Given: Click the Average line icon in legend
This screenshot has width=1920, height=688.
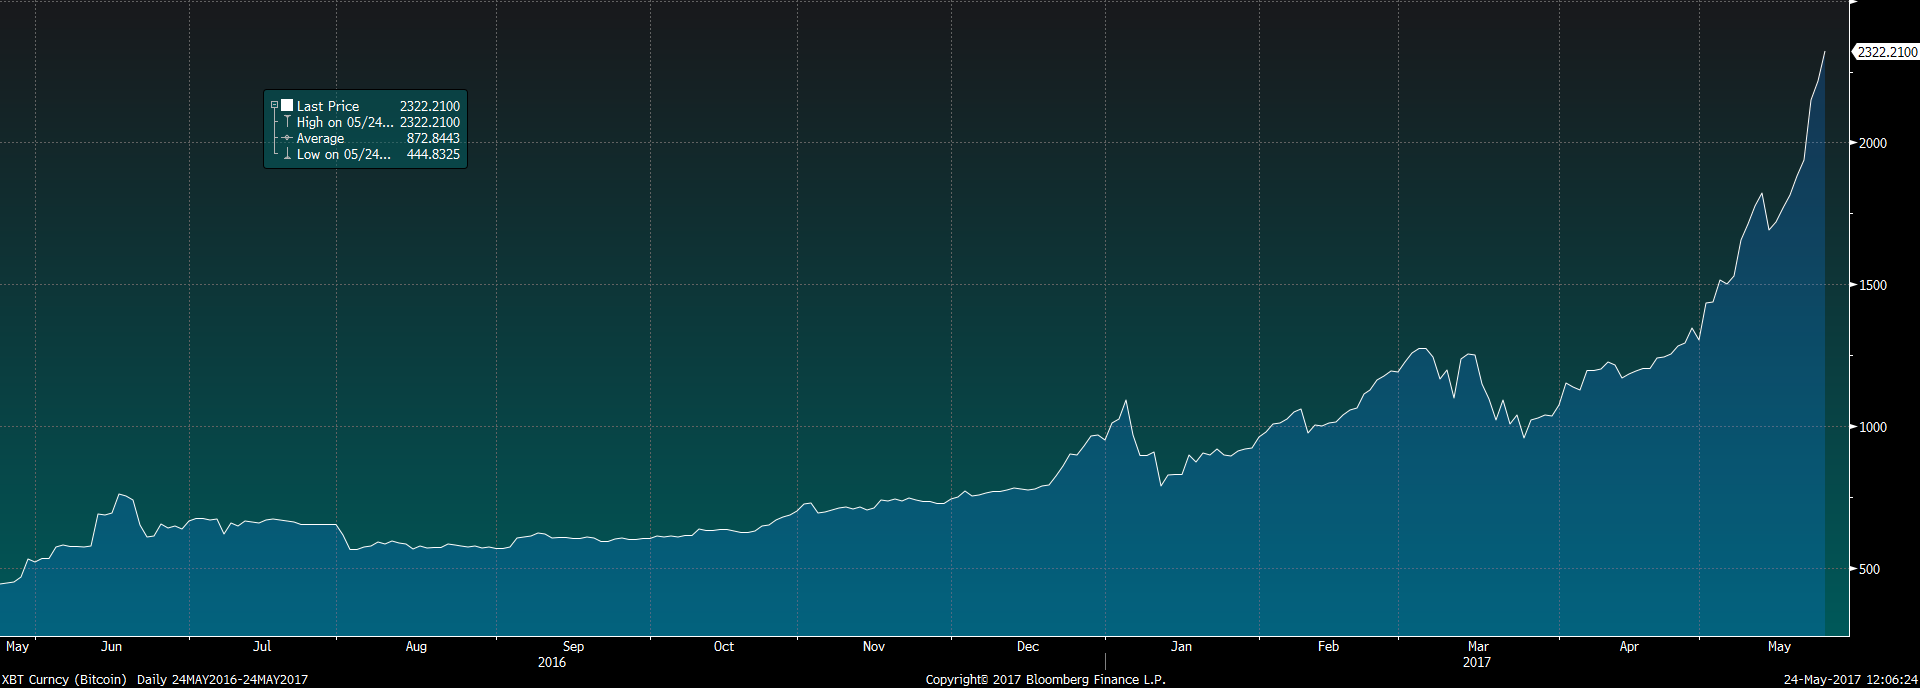Looking at the screenshot, I should (287, 138).
